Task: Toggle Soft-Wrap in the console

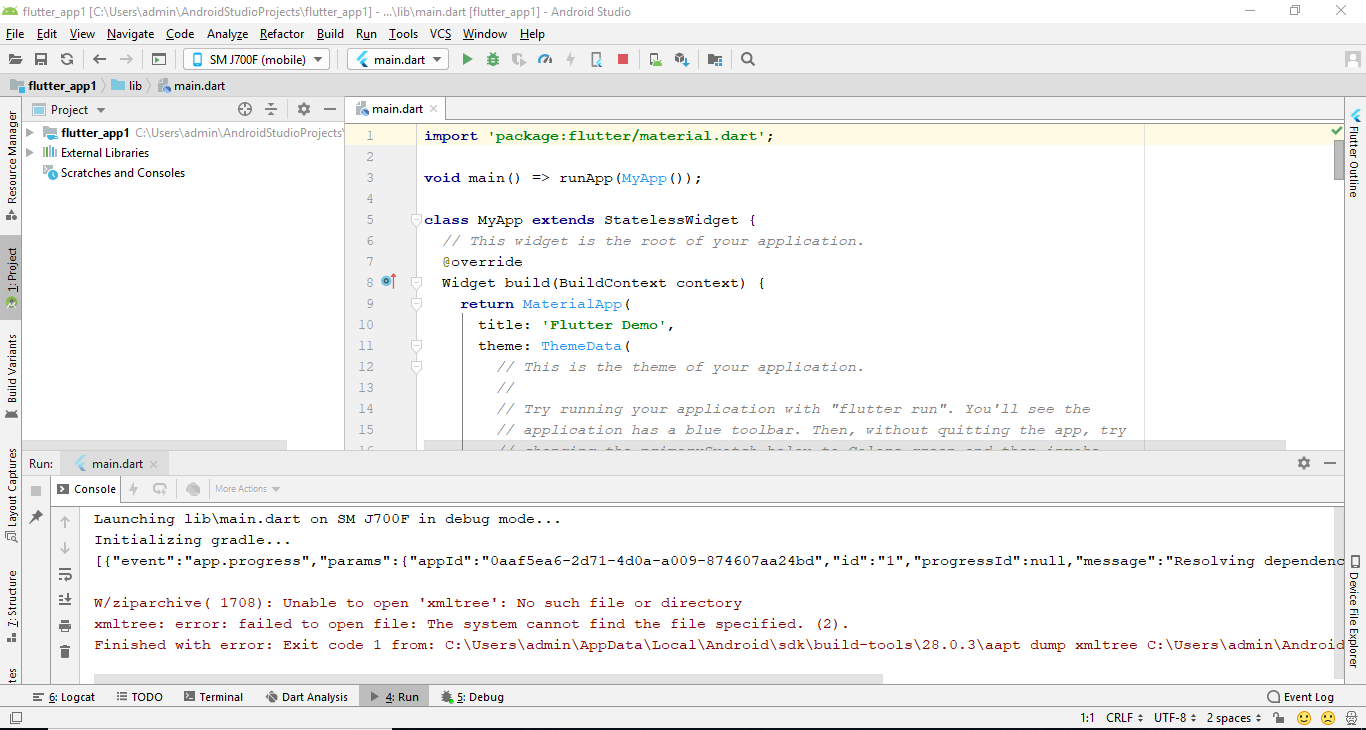Action: (65, 574)
